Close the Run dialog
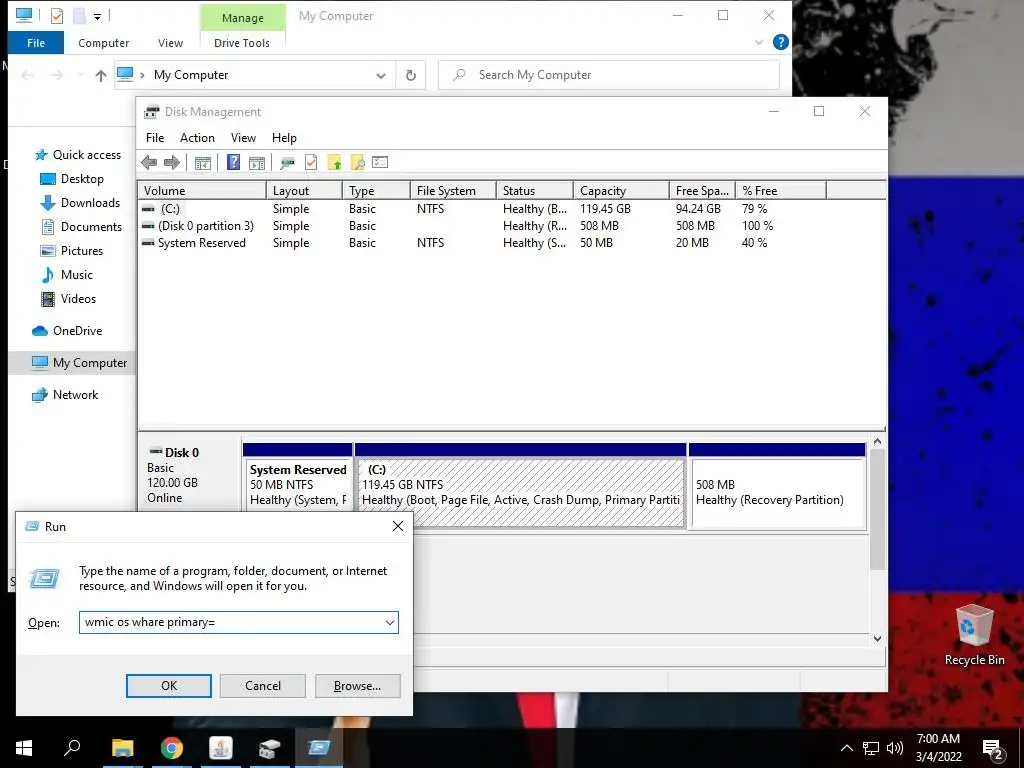Screen dimensions: 1024x768 (398, 526)
